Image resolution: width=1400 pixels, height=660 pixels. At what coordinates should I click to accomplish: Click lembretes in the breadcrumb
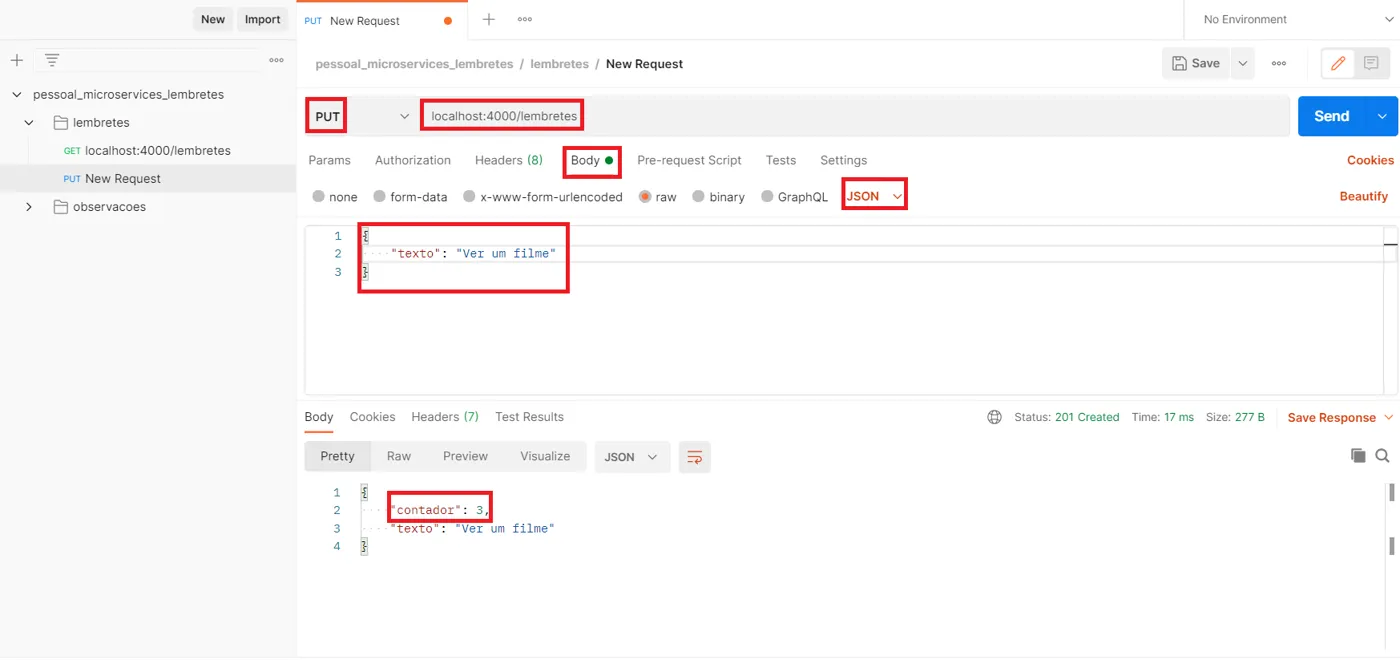tap(560, 63)
